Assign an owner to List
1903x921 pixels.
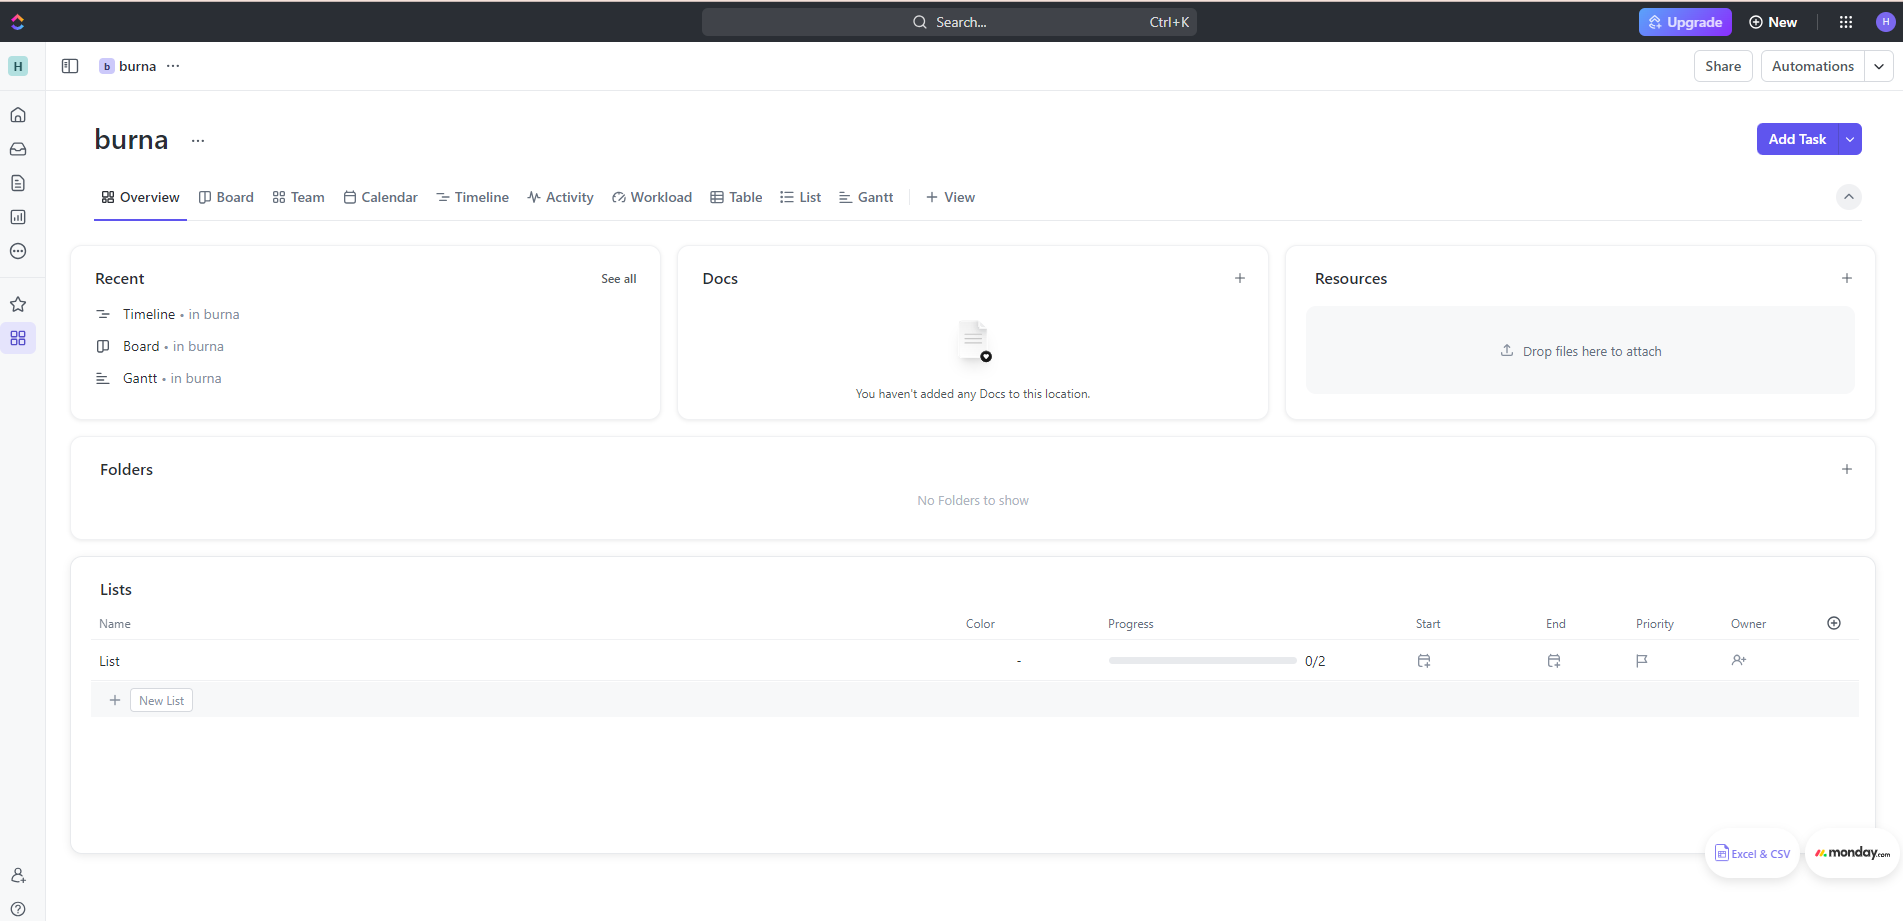point(1739,660)
